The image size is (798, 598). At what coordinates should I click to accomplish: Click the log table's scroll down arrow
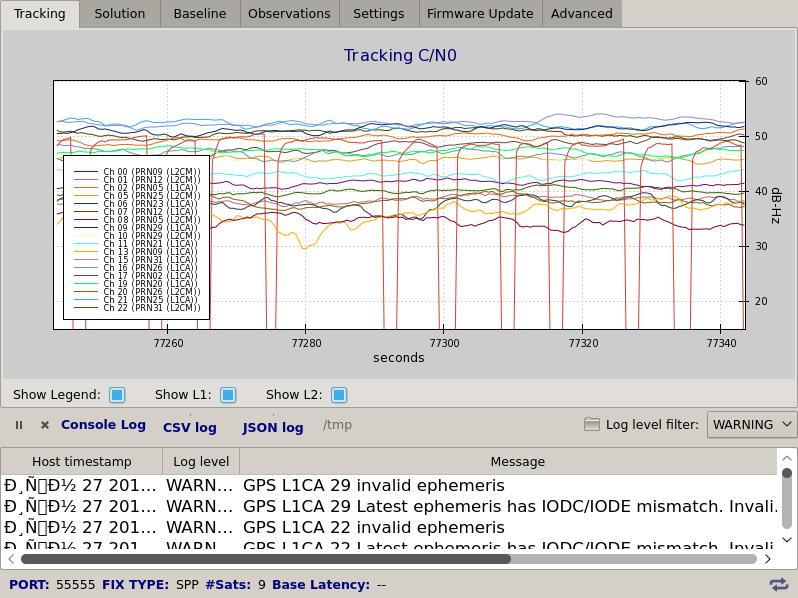[x=786, y=540]
